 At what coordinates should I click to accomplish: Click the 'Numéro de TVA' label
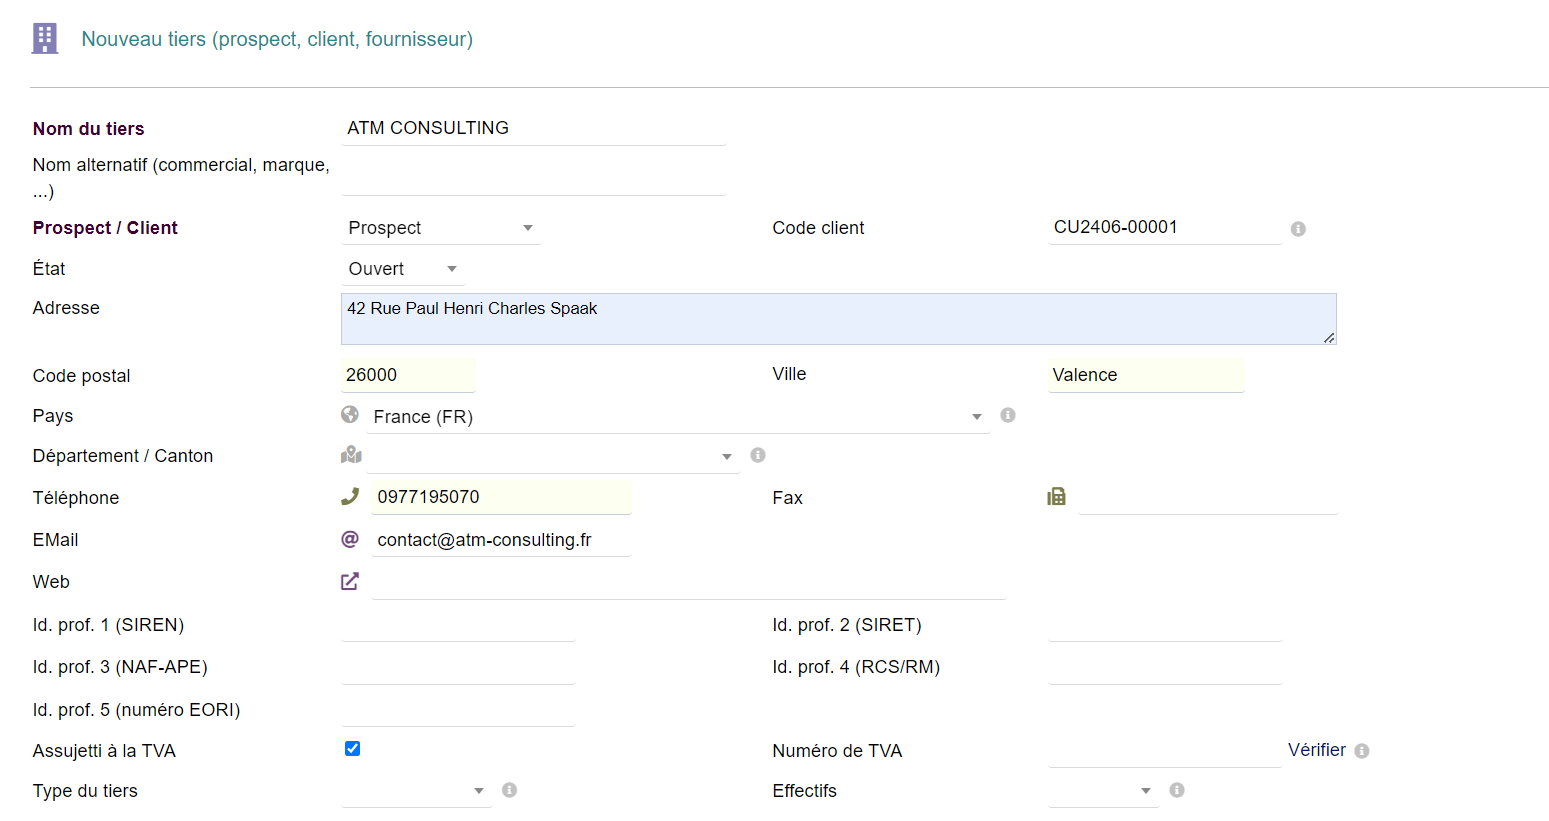(x=837, y=751)
